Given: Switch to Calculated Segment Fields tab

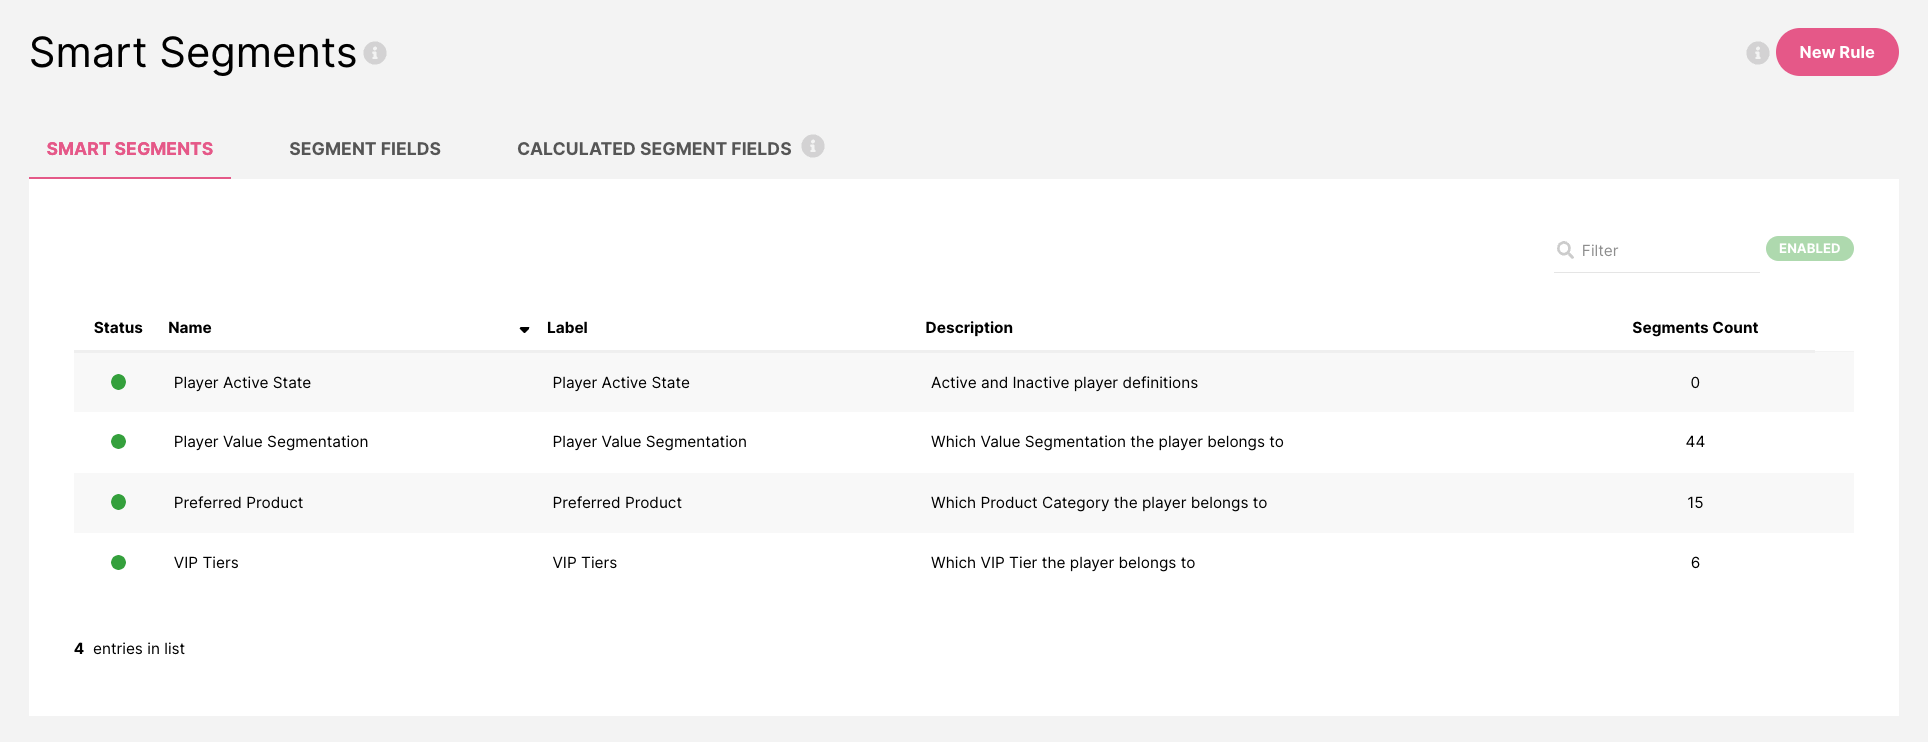Looking at the screenshot, I should 654,149.
